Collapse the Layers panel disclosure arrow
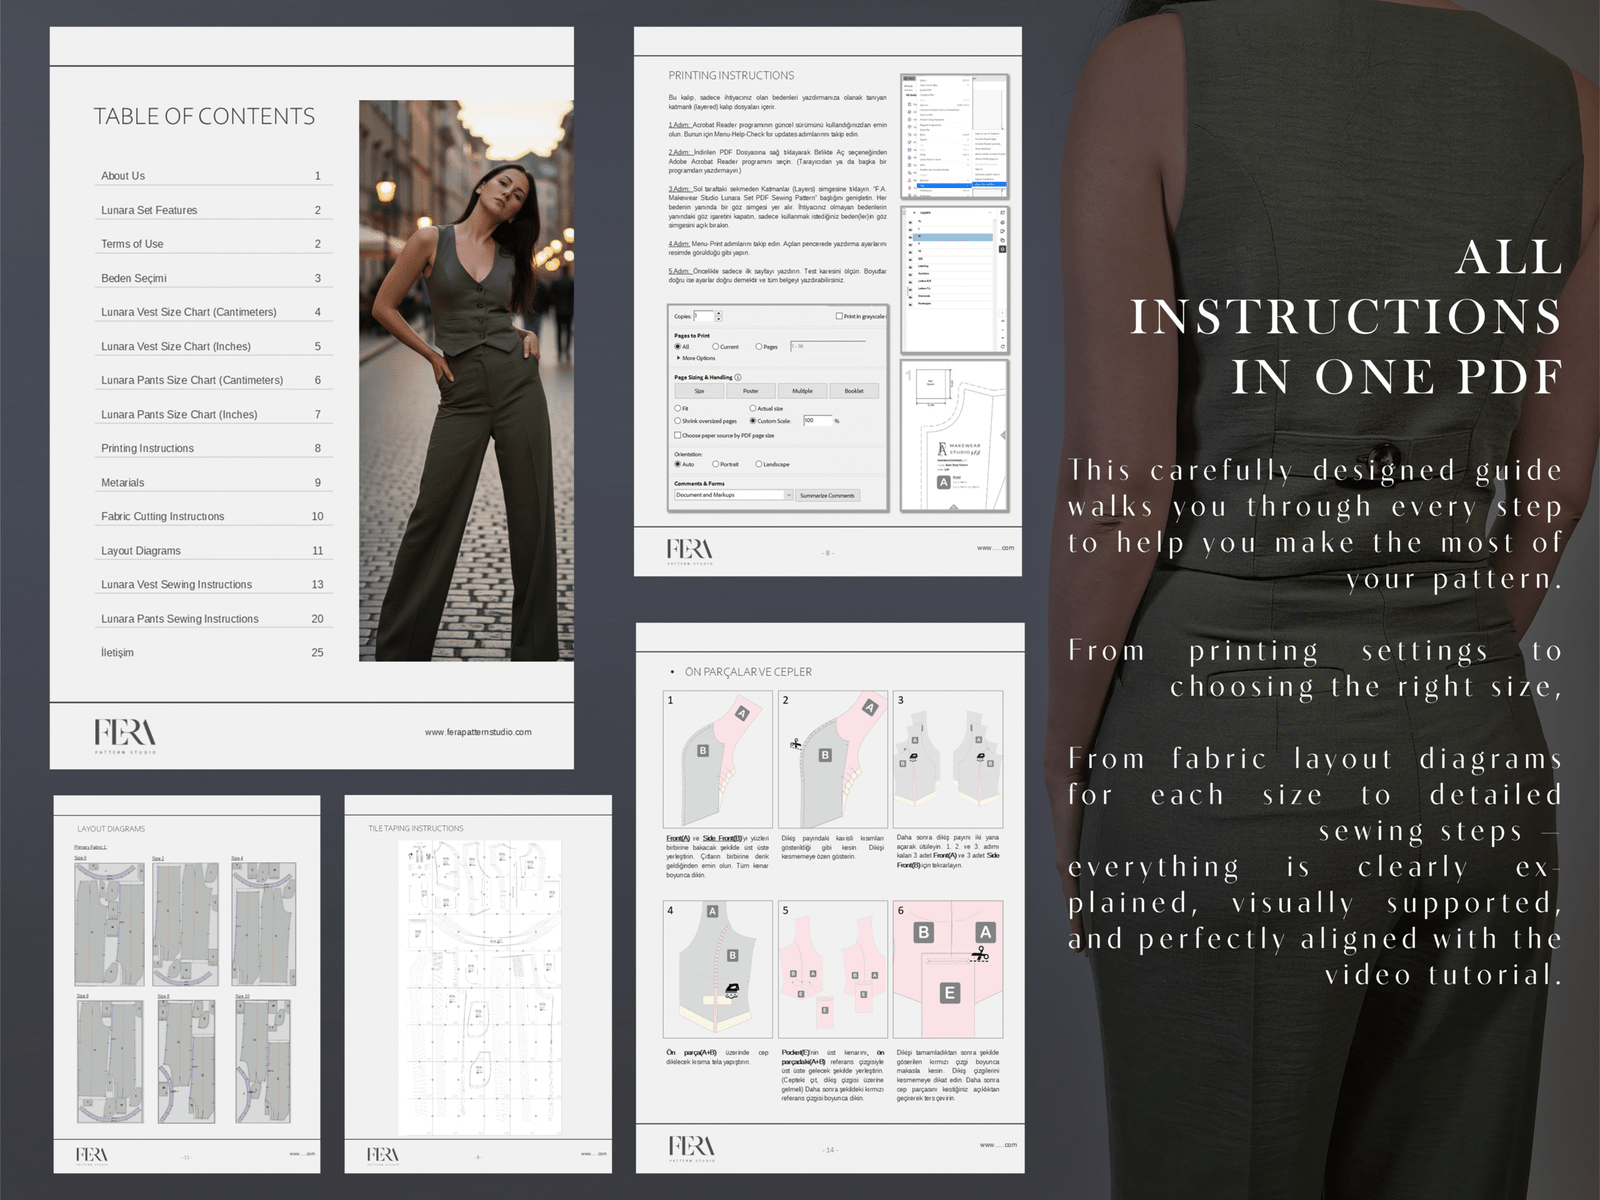1600x1200 pixels. [x=915, y=212]
